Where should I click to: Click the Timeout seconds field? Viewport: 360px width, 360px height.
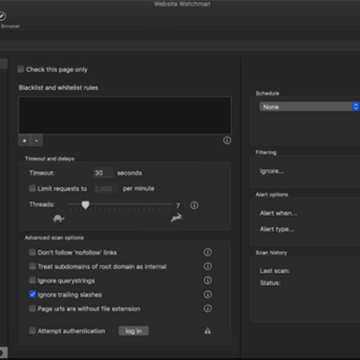[103, 173]
